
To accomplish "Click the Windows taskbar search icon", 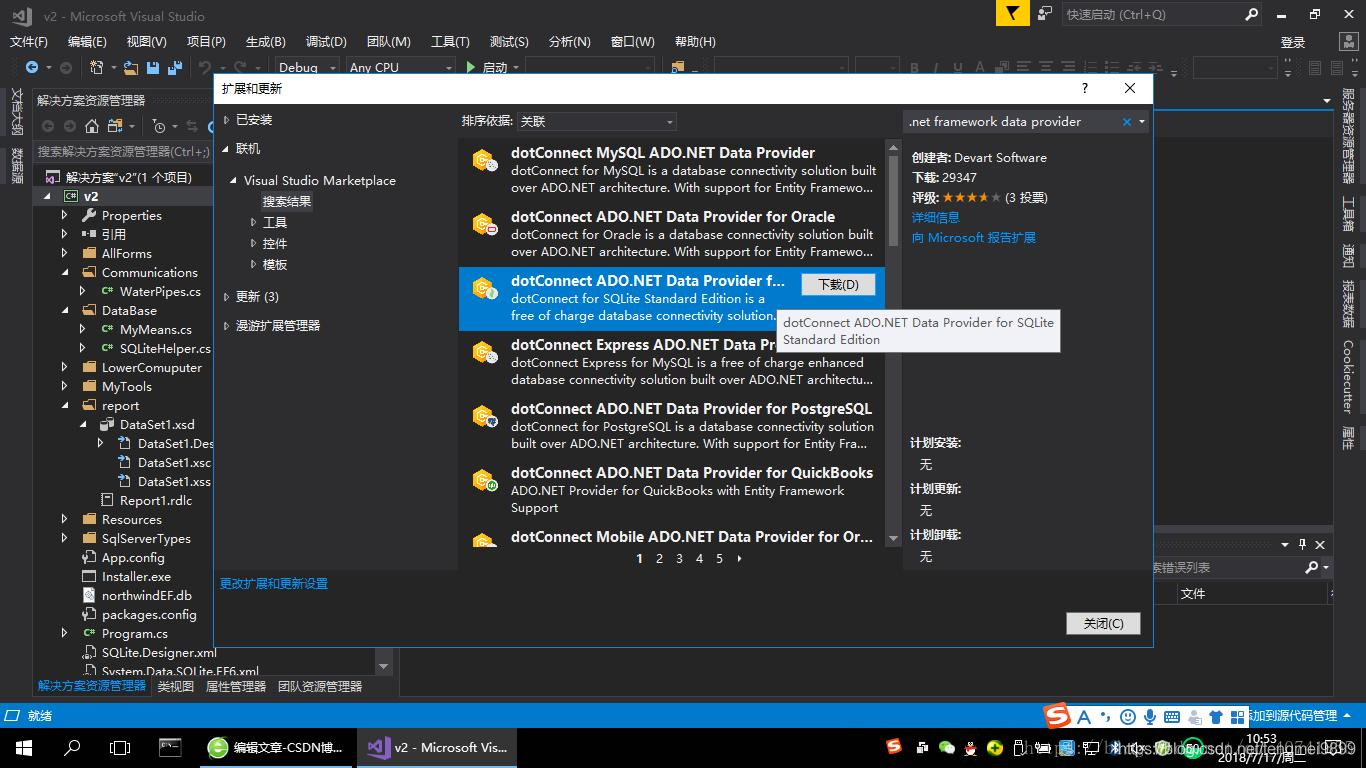I will [x=72, y=747].
